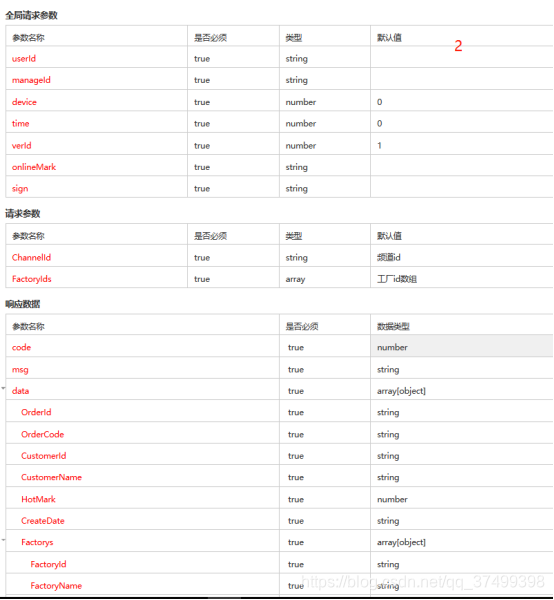This screenshot has width=554, height=600.
Task: Select 参数名称 header in global parameters table
Action: coord(28,38)
